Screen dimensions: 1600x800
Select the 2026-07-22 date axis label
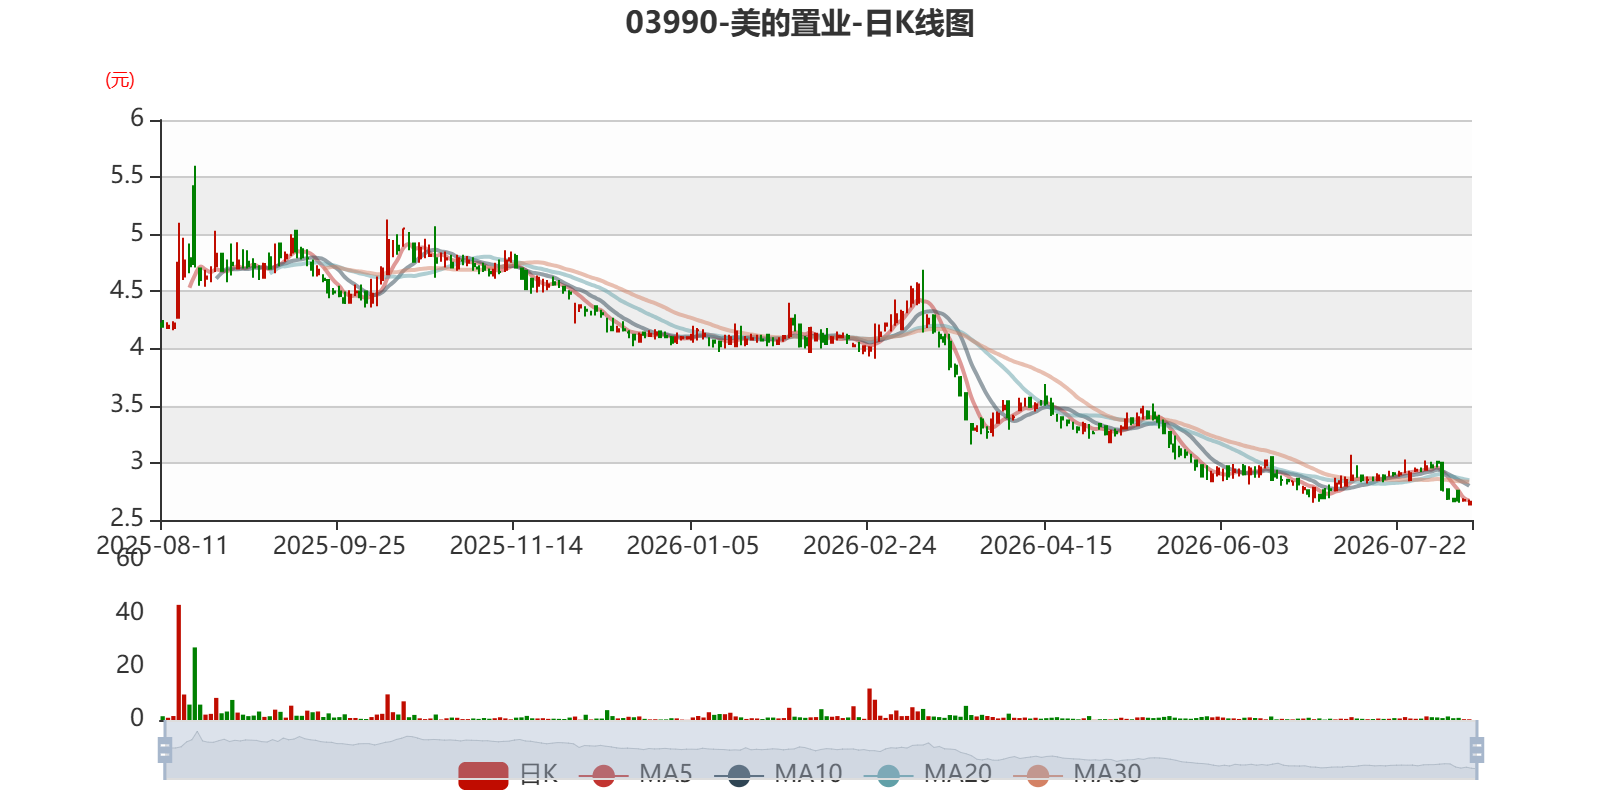coord(1399,546)
